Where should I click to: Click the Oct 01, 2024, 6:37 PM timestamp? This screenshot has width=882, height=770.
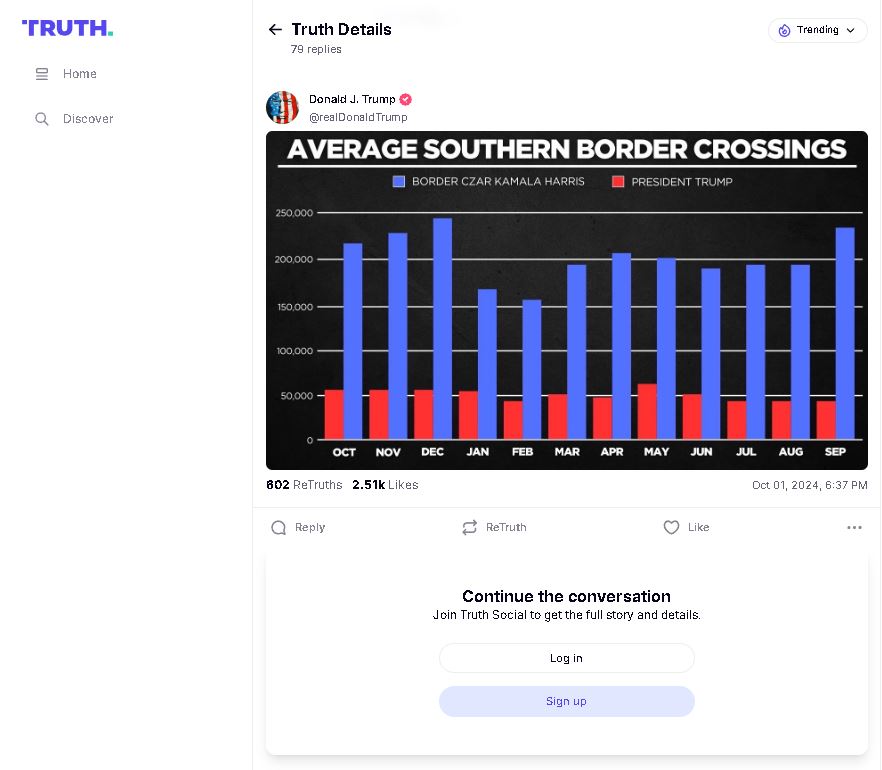(810, 485)
